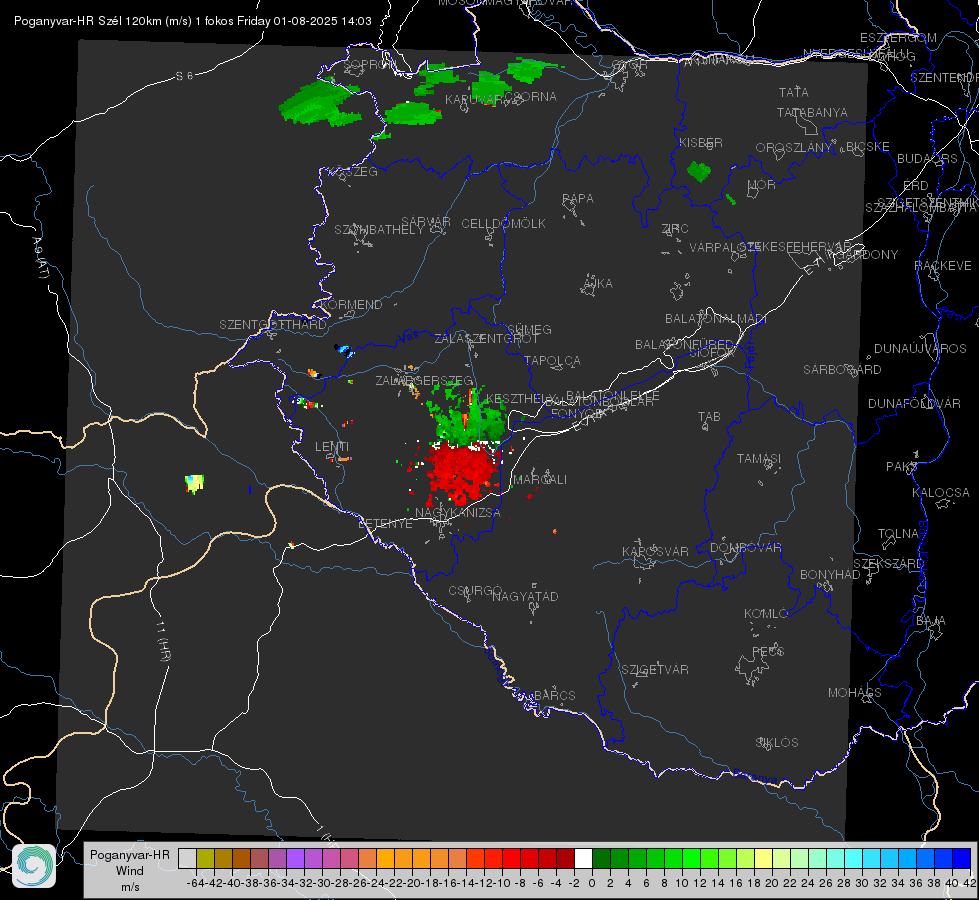
Task: Click the pale yellow swatch in the legend
Action: coord(763,858)
